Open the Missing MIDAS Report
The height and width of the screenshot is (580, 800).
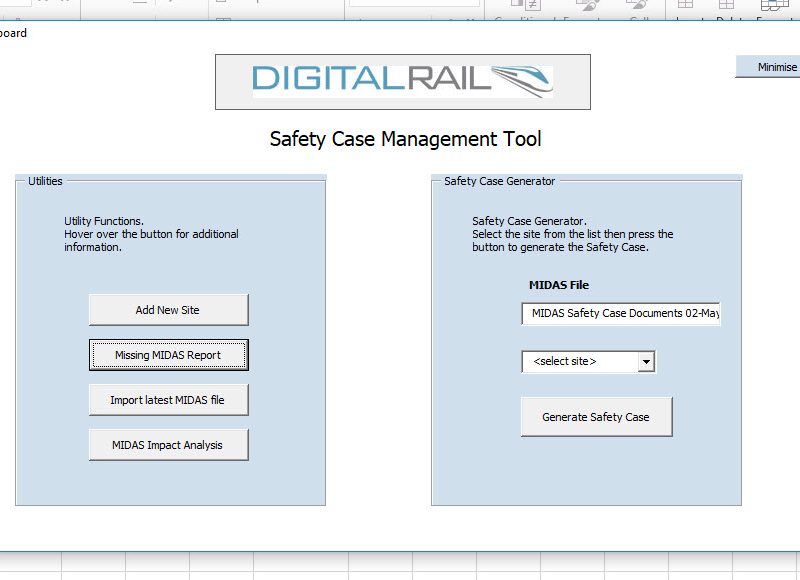[168, 355]
